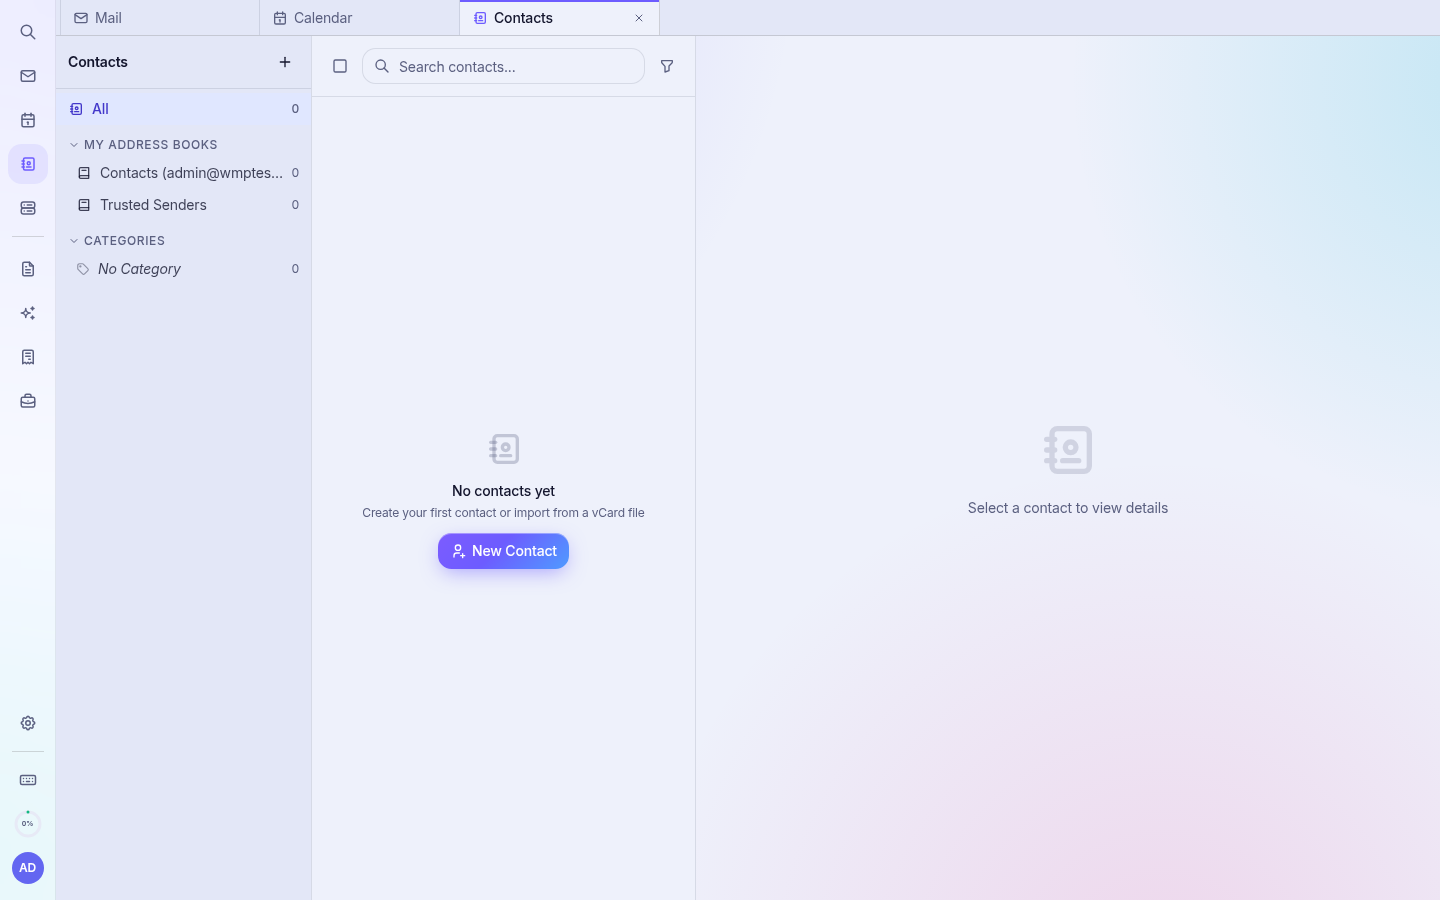Open the AD user avatar menu
1440x900 pixels.
coord(28,868)
